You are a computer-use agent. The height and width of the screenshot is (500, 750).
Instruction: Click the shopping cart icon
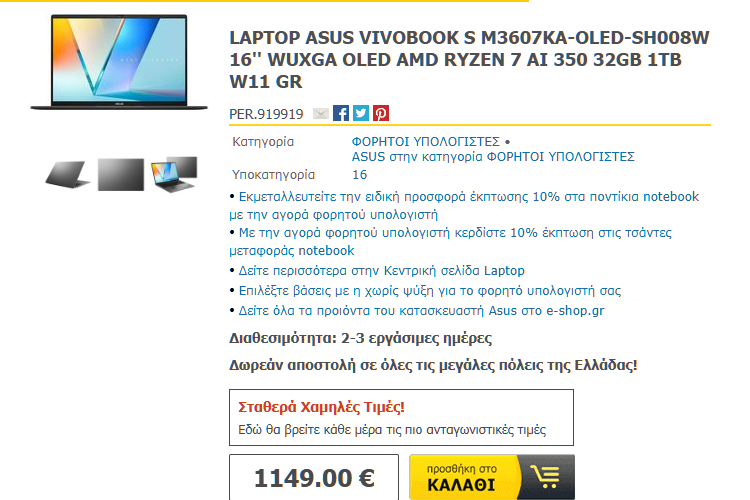pos(546,477)
